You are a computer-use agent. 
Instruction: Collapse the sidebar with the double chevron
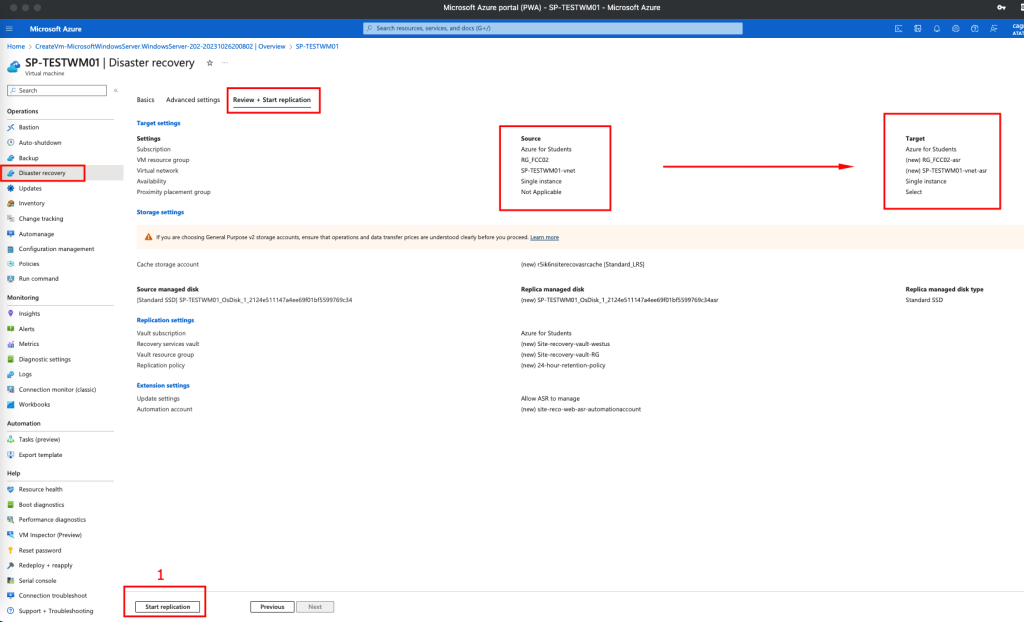[x=116, y=90]
